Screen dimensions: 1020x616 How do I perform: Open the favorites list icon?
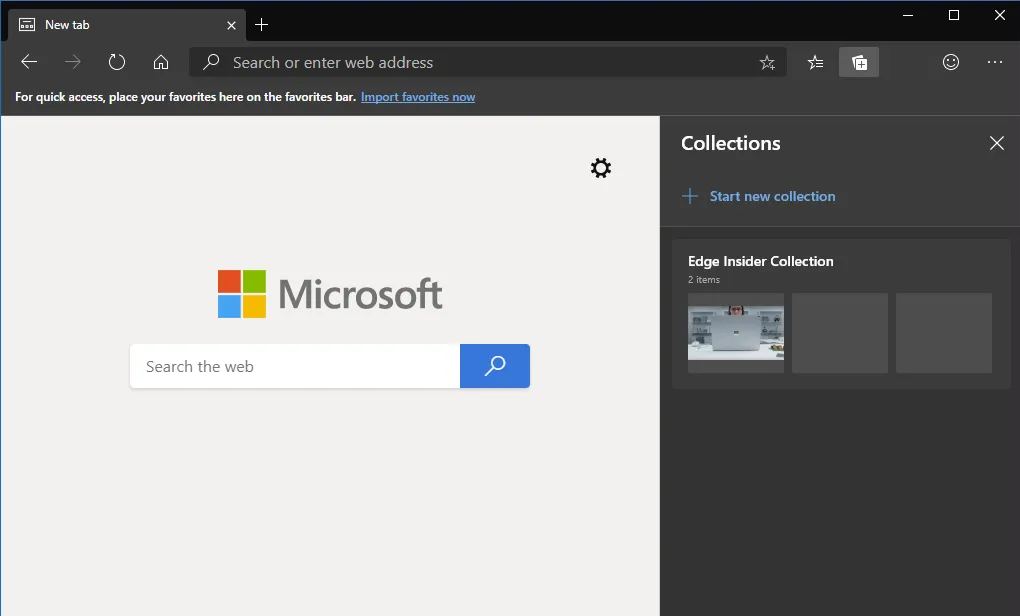click(x=815, y=62)
